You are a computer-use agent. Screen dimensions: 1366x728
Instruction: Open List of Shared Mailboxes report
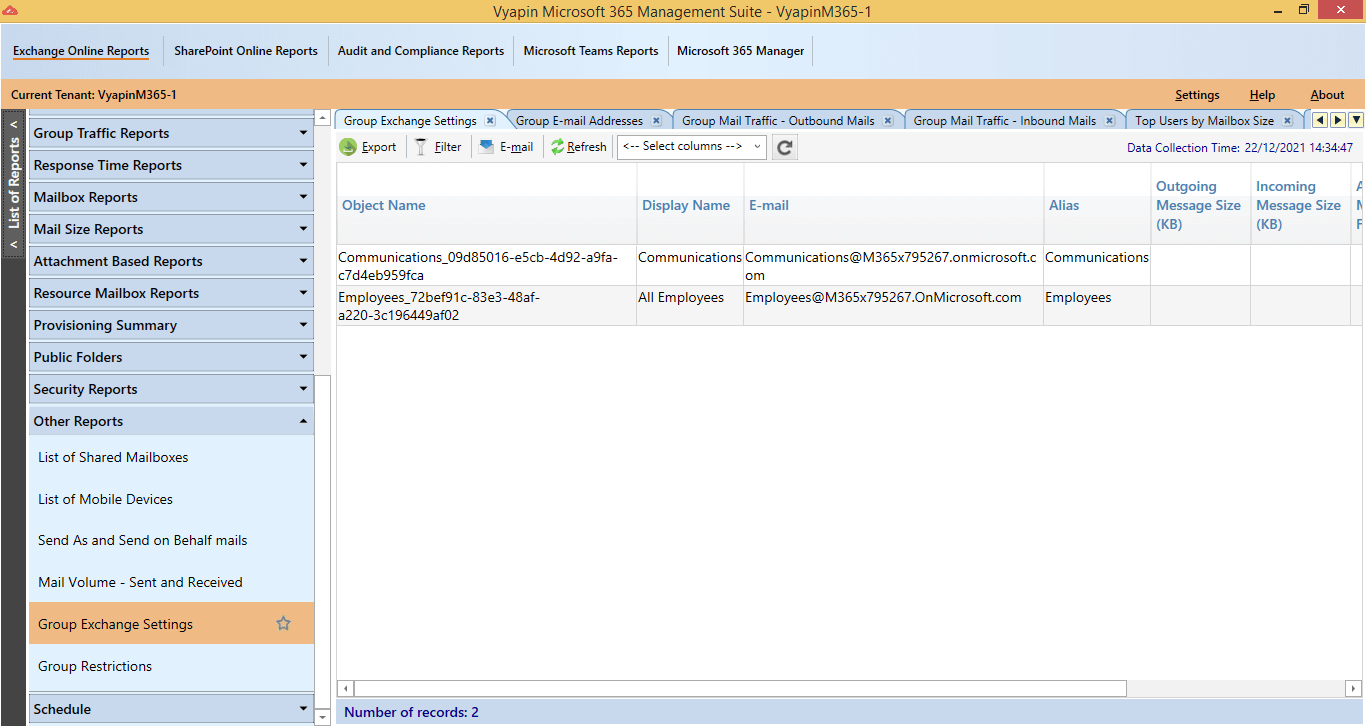(x=171, y=457)
